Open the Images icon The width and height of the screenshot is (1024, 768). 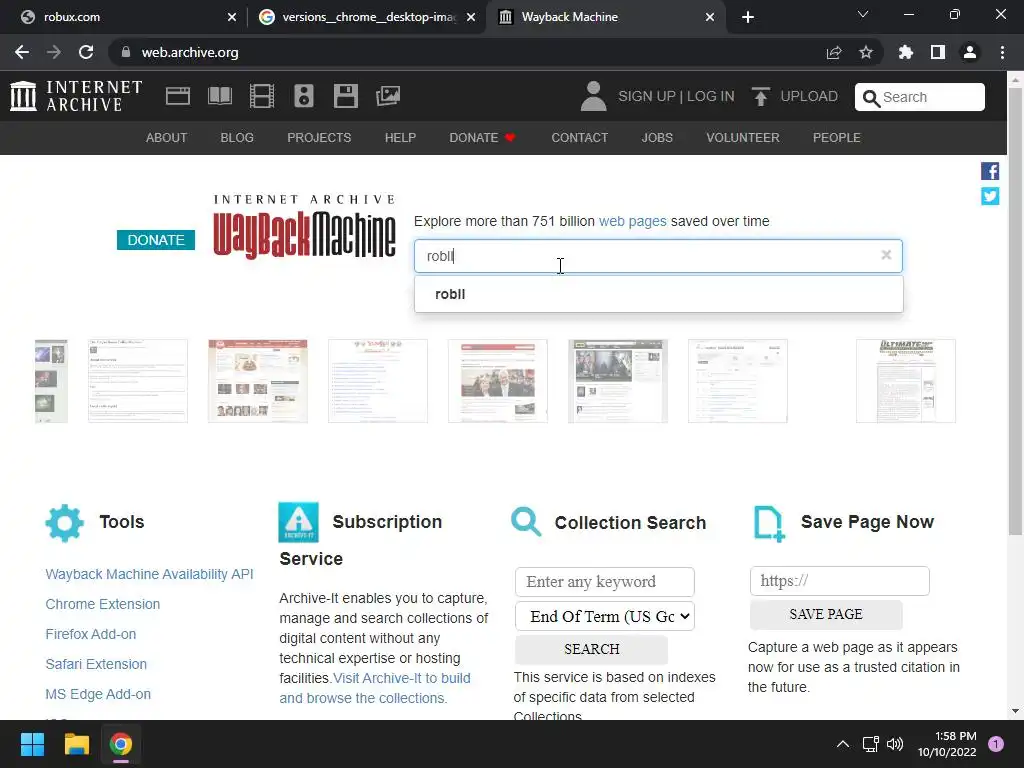[388, 96]
